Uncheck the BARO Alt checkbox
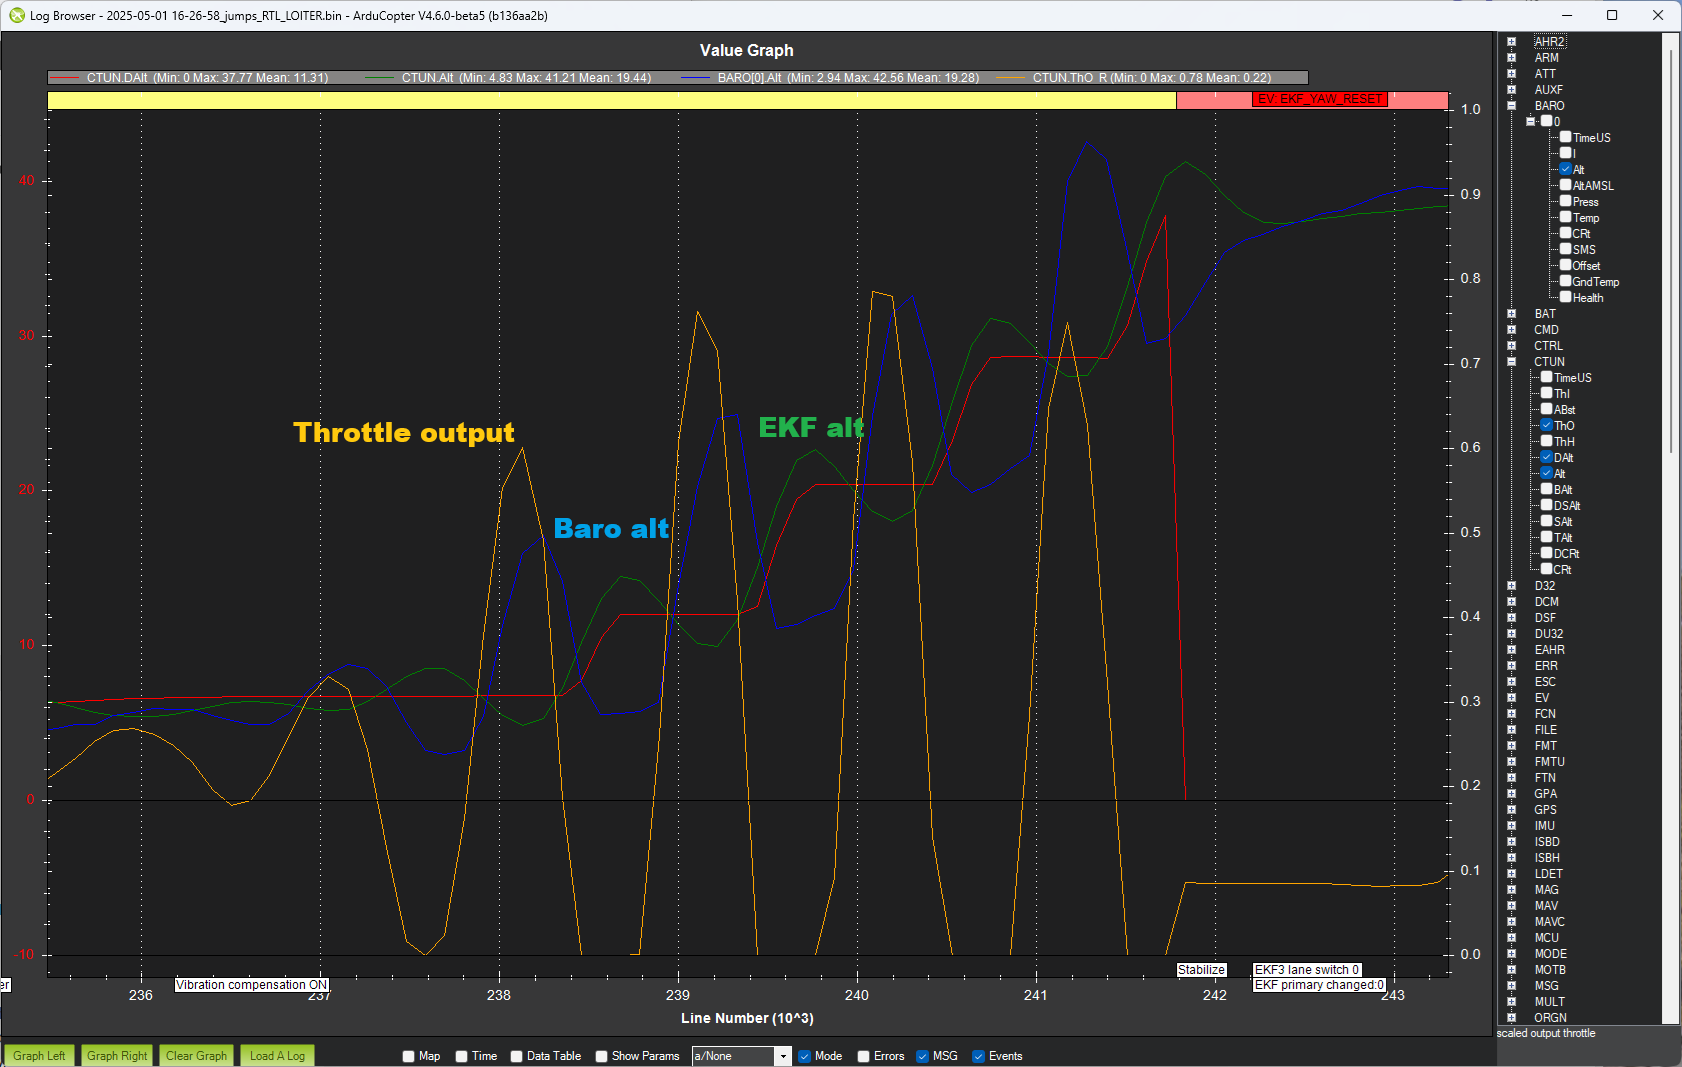This screenshot has width=1682, height=1067. pyautogui.click(x=1566, y=169)
